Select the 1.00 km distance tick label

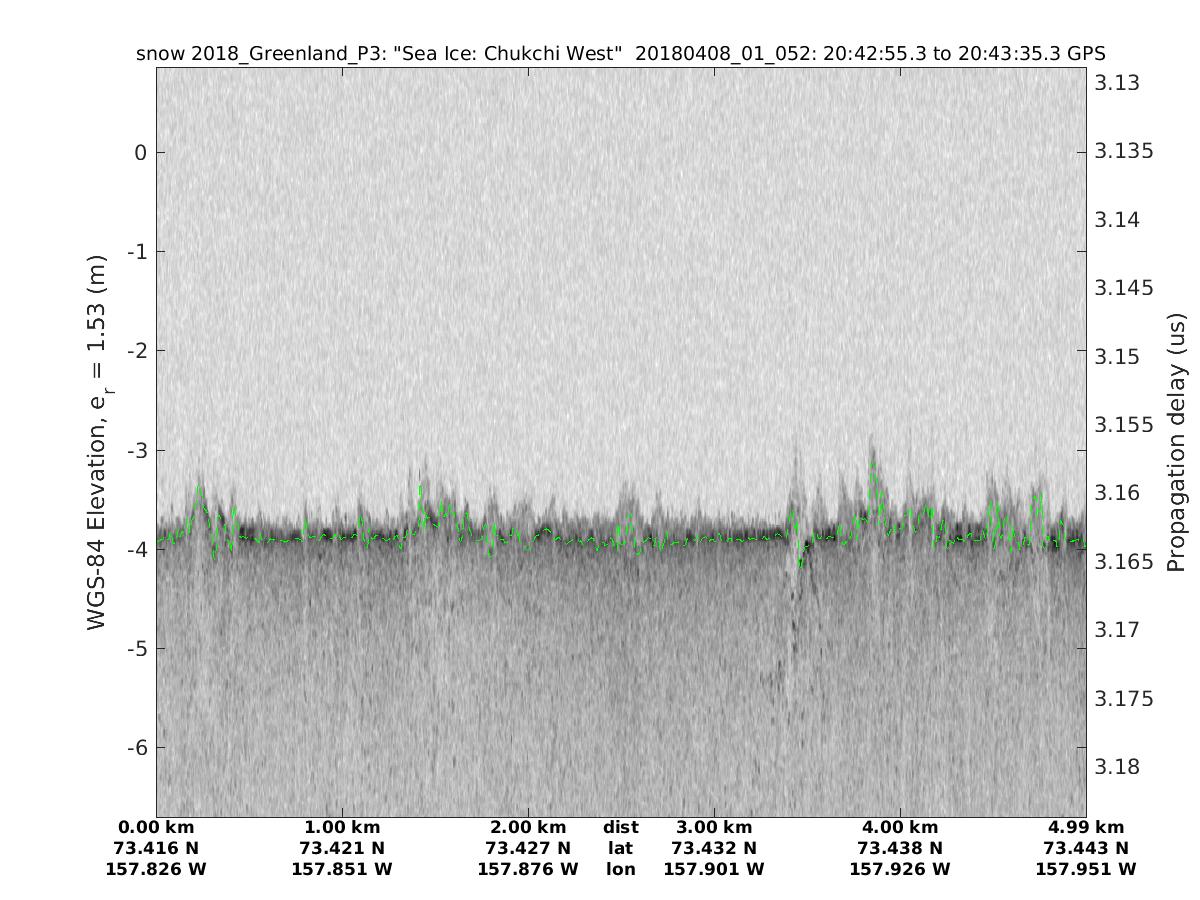pyautogui.click(x=342, y=827)
